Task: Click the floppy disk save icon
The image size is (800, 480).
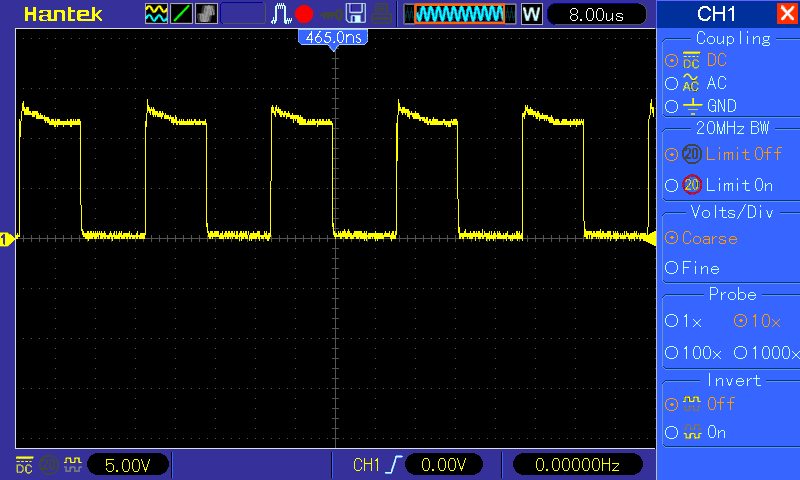Action: 356,14
